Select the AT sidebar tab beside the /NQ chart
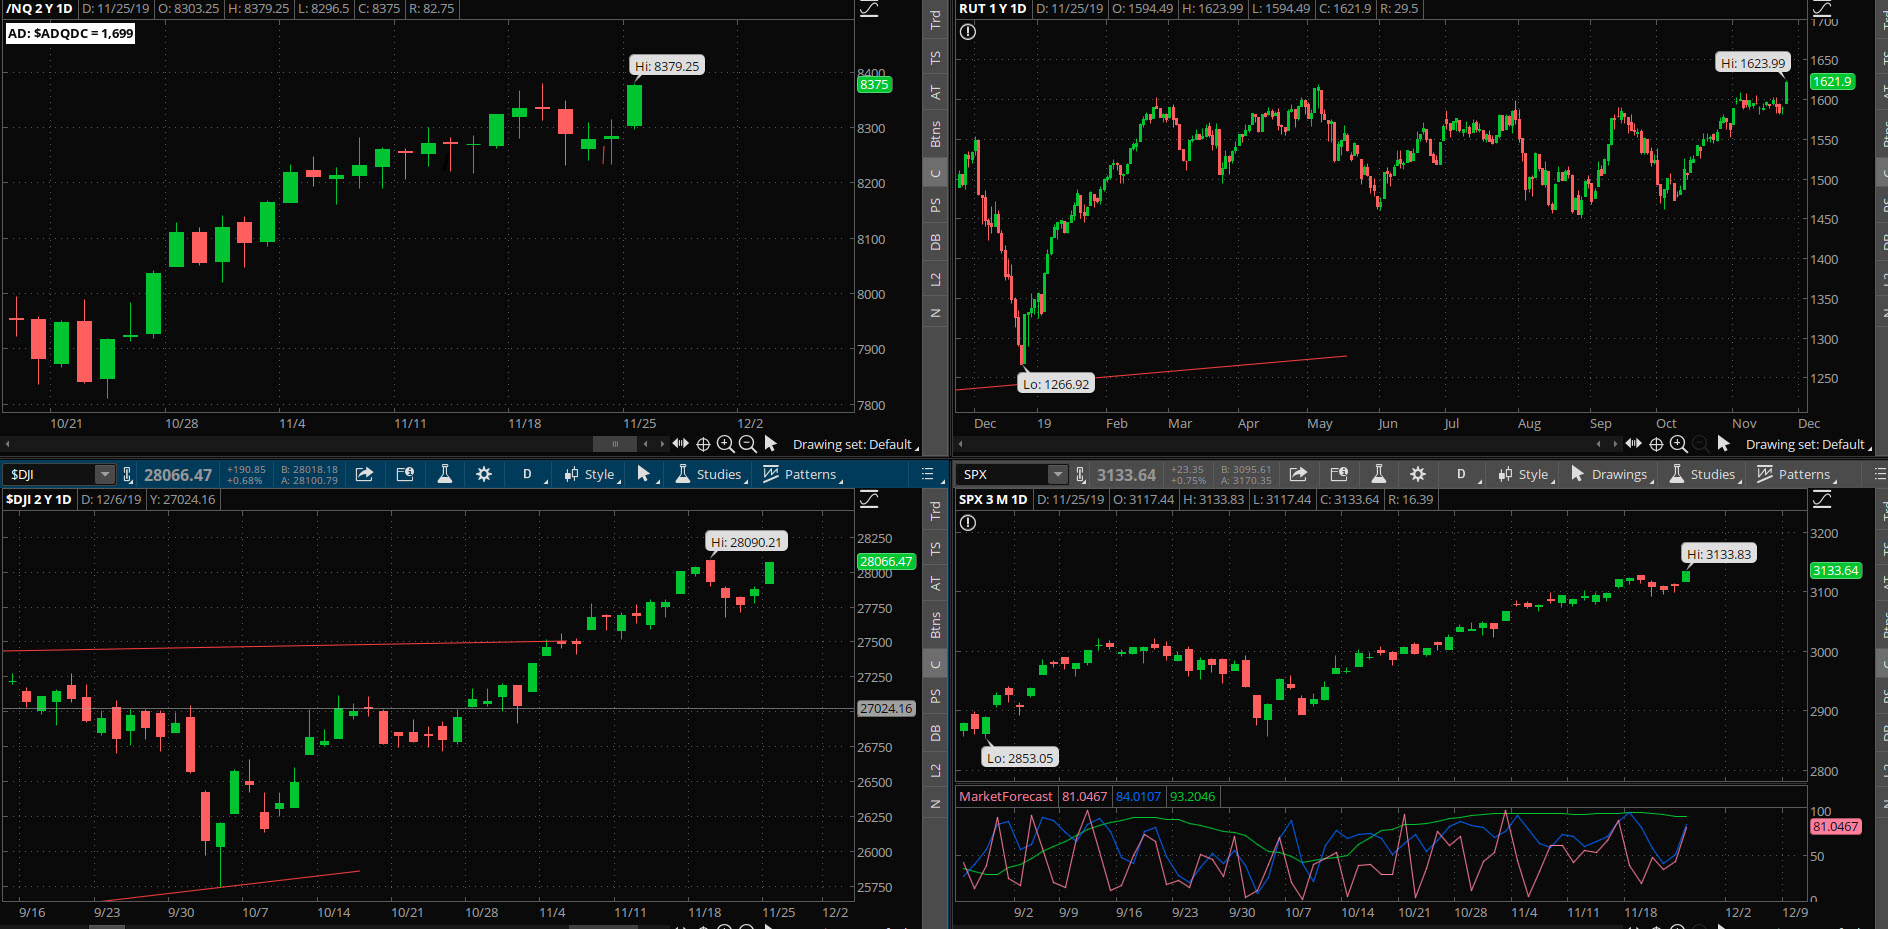 935,92
